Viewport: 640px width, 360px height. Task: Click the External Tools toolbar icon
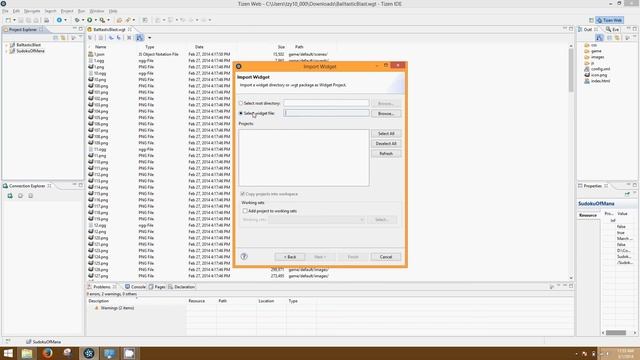click(x=102, y=20)
